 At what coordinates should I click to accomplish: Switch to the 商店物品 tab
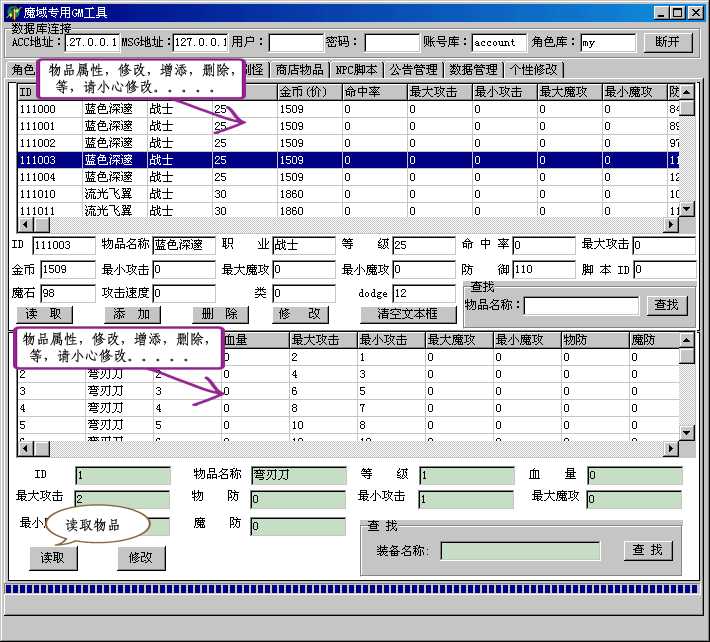click(299, 70)
